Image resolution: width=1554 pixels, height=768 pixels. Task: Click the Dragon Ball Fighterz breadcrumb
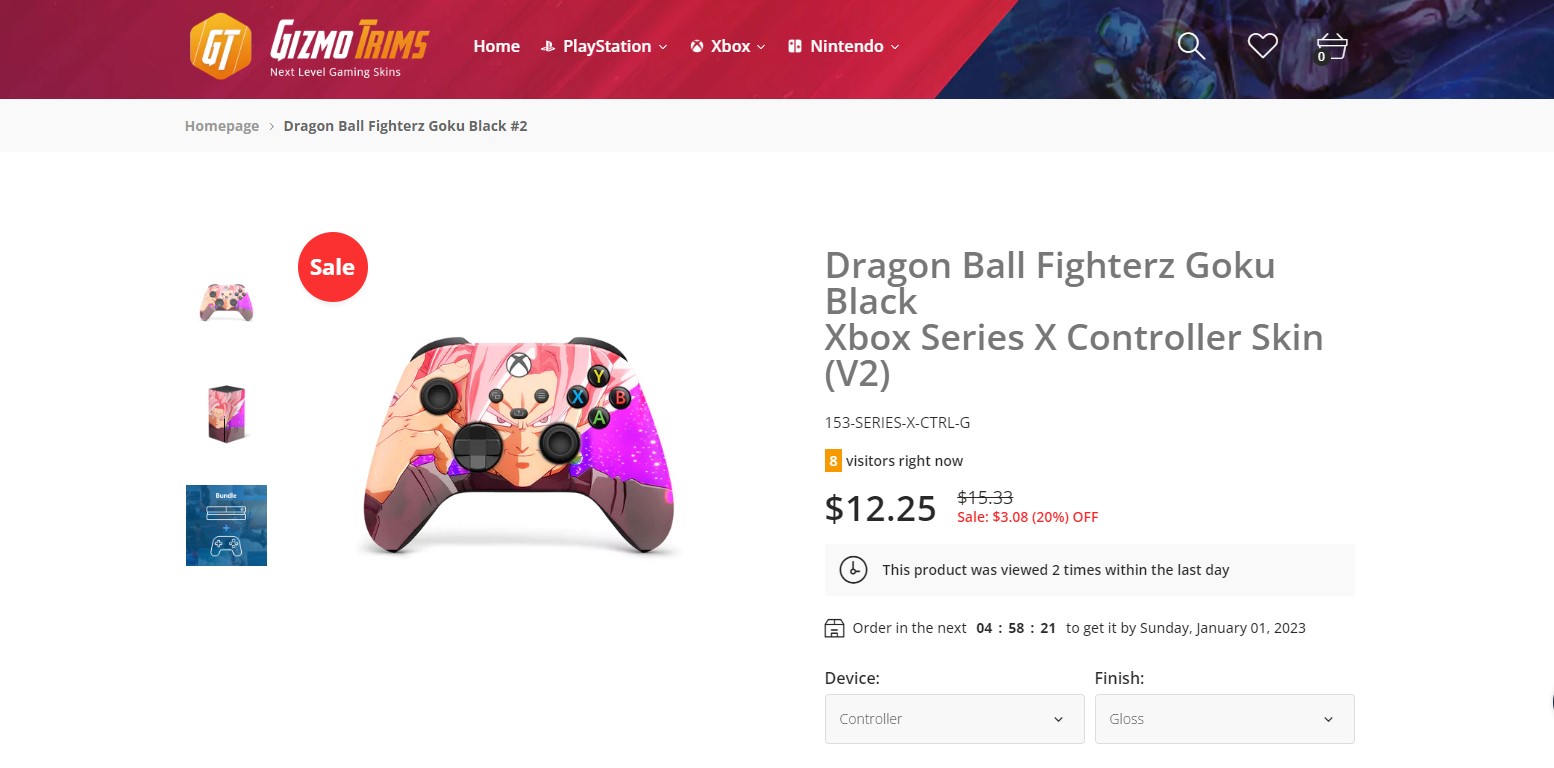click(405, 126)
